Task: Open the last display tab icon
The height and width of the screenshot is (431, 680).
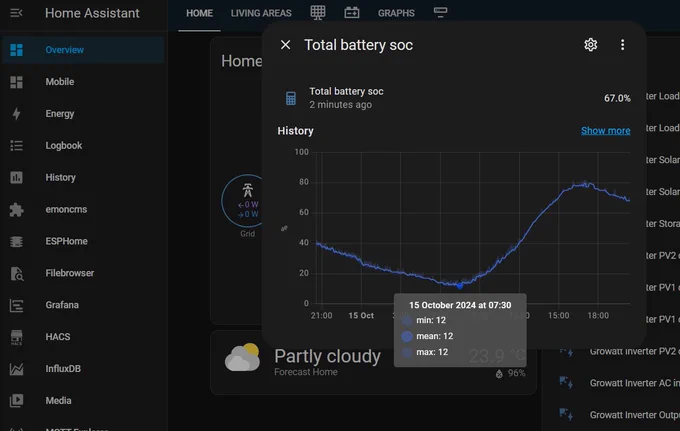Action: tap(440, 13)
